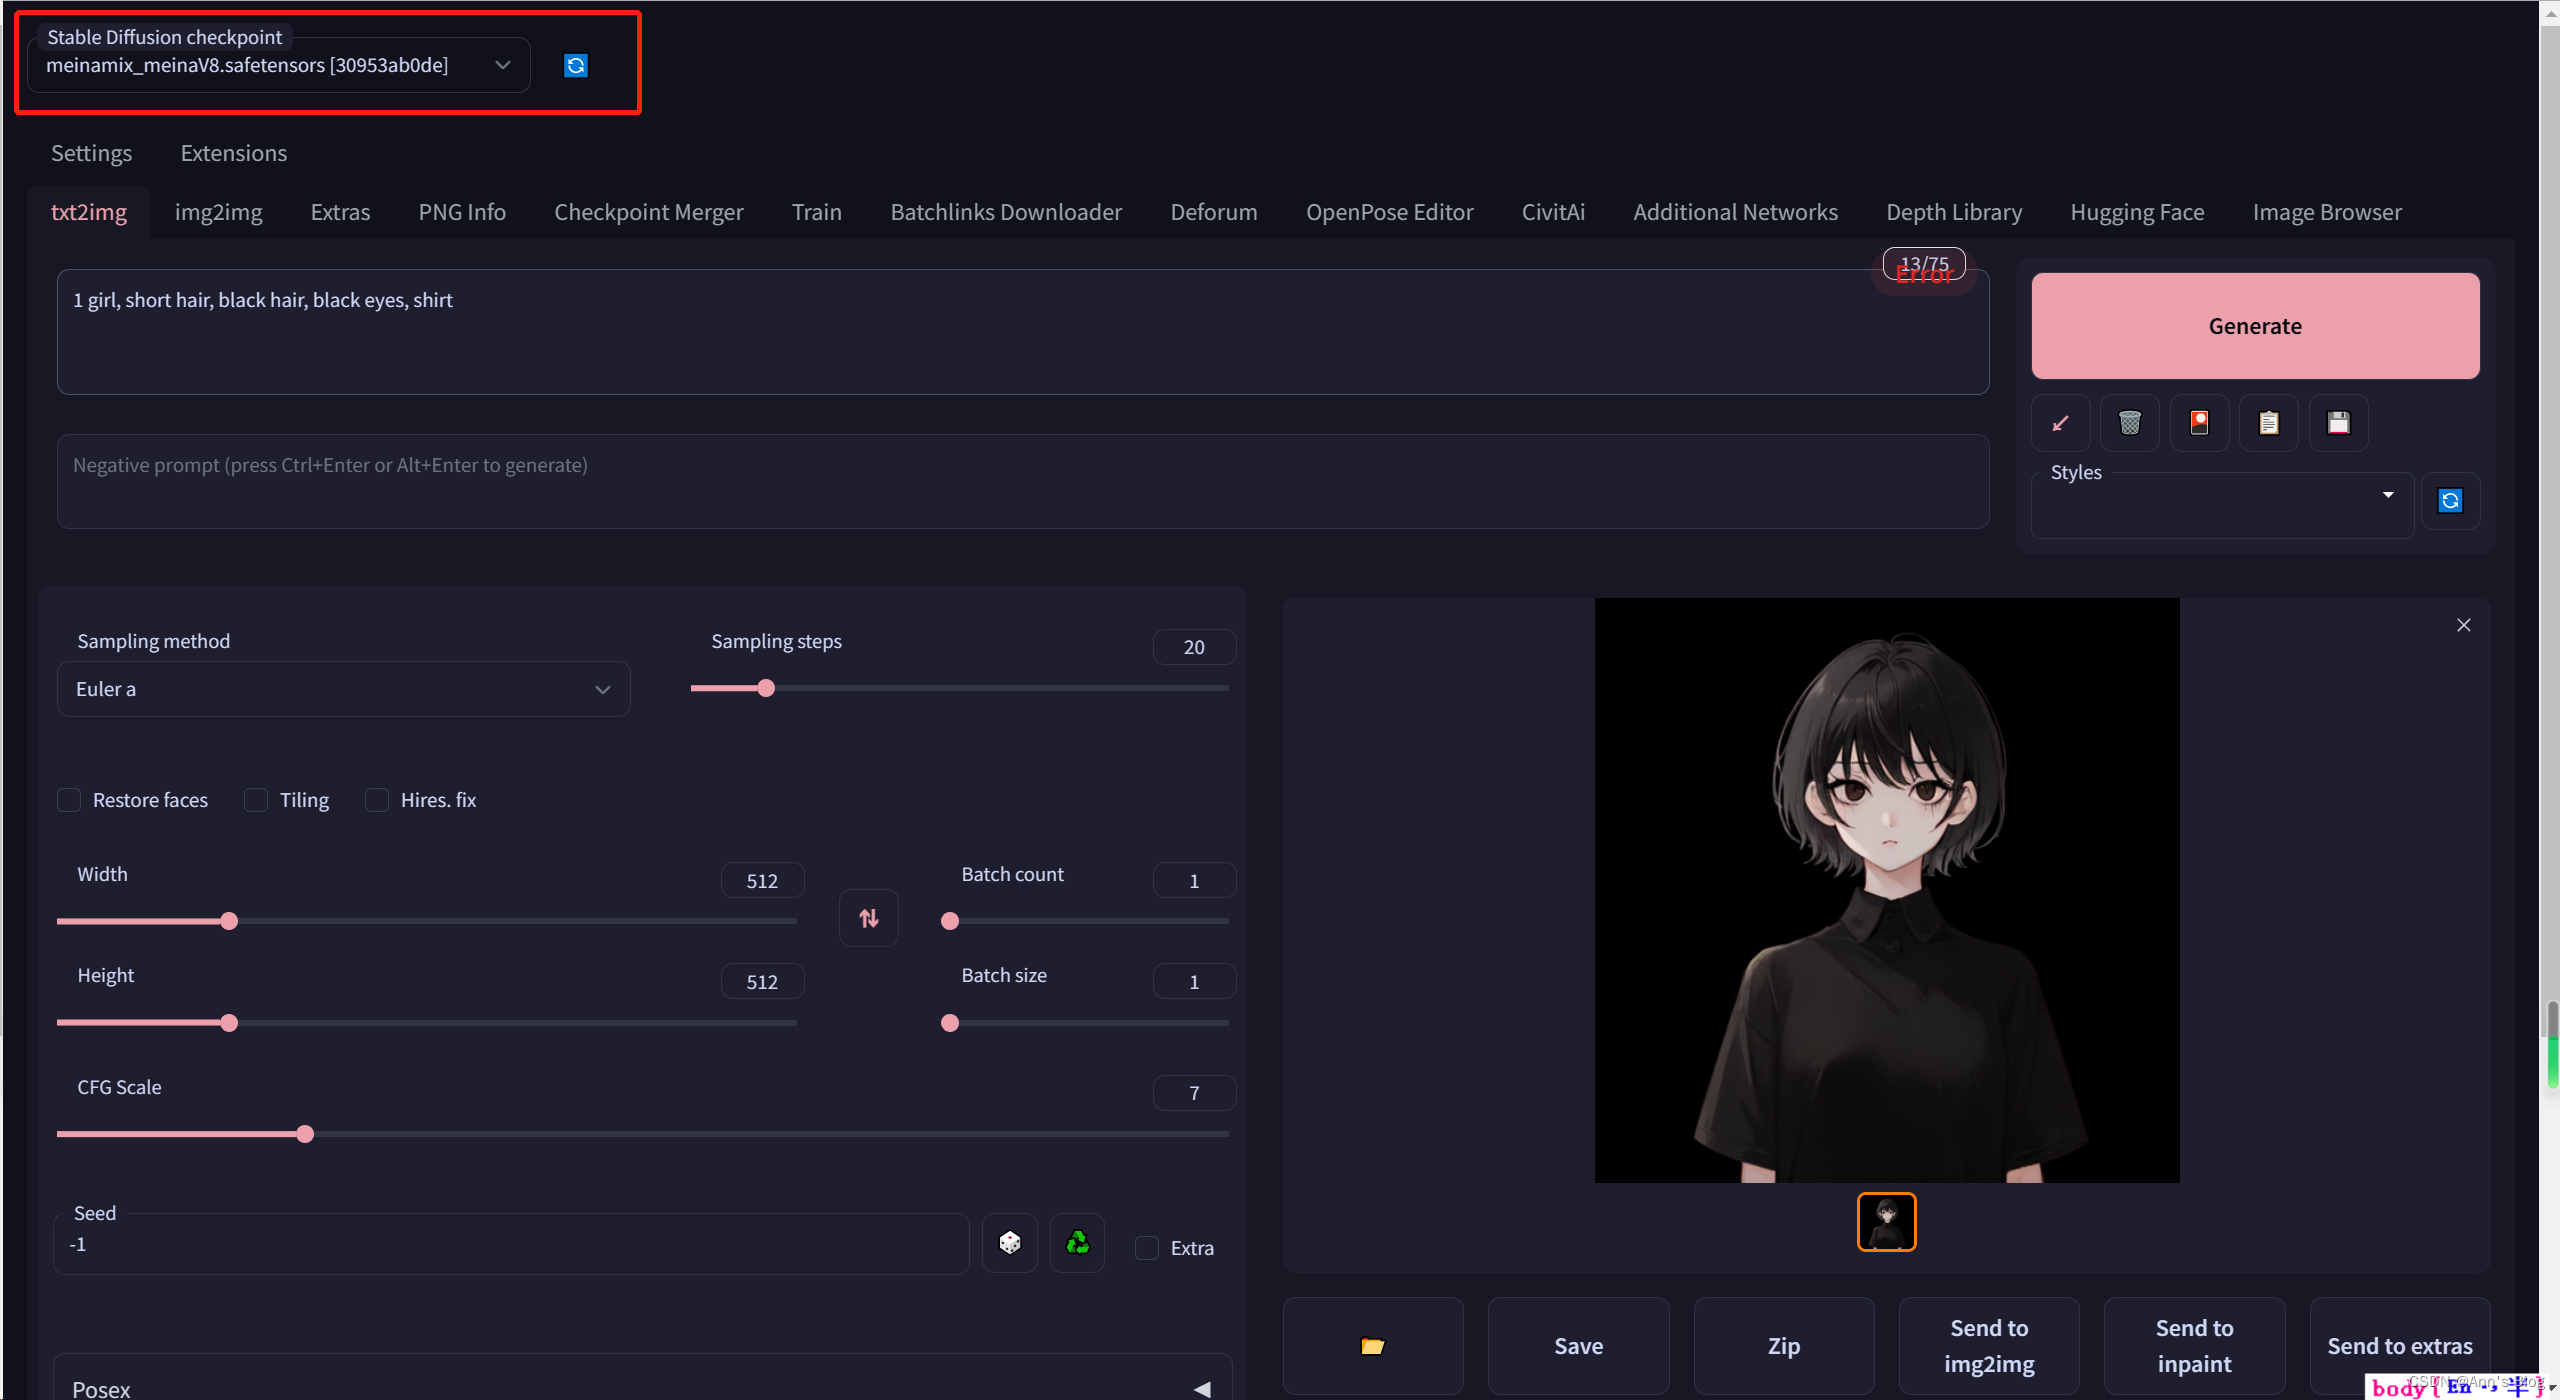Swap width and height with arrows button

pos(868,918)
